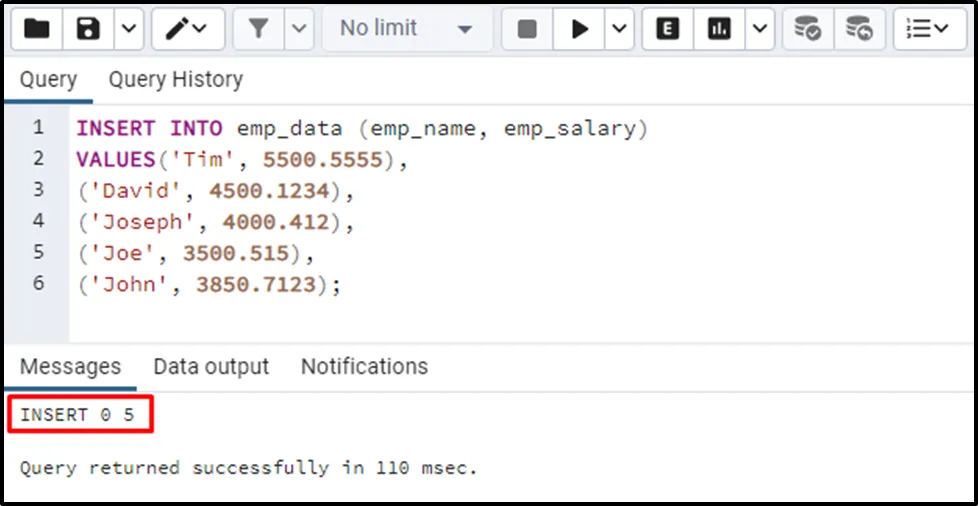Viewport: 978px width, 506px height.
Task: Click the Explain (E) icon
Action: pos(668,29)
